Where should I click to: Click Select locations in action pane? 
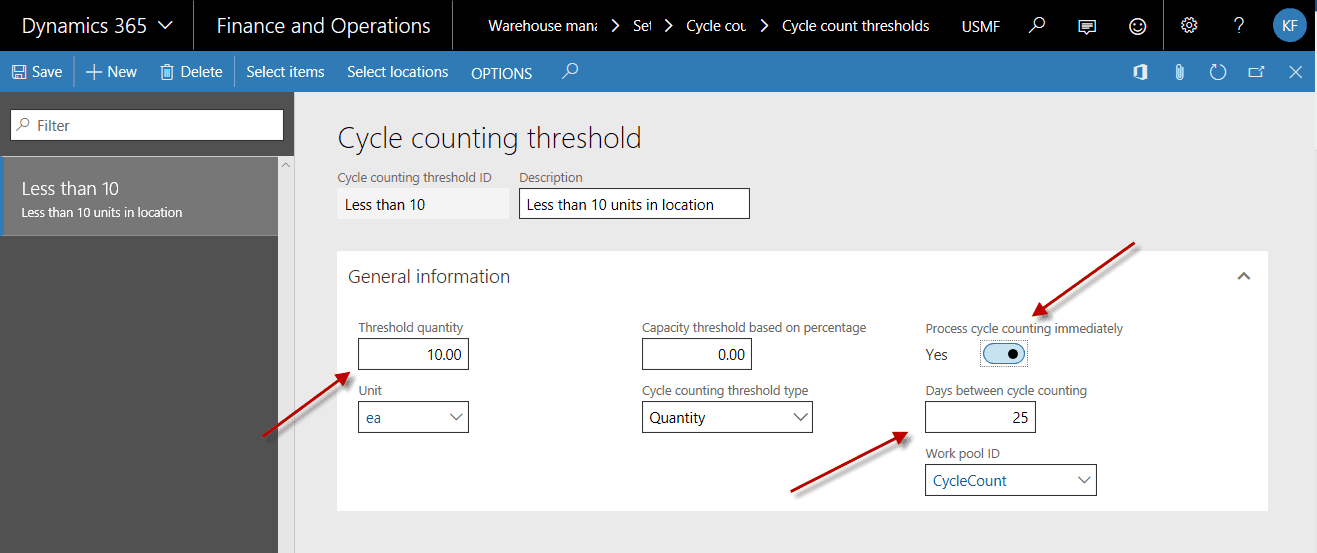[397, 72]
